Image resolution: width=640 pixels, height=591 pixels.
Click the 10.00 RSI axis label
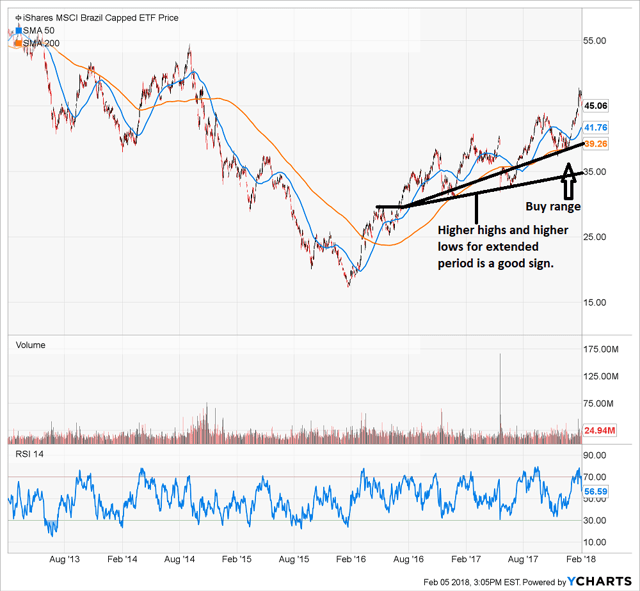pyautogui.click(x=595, y=542)
